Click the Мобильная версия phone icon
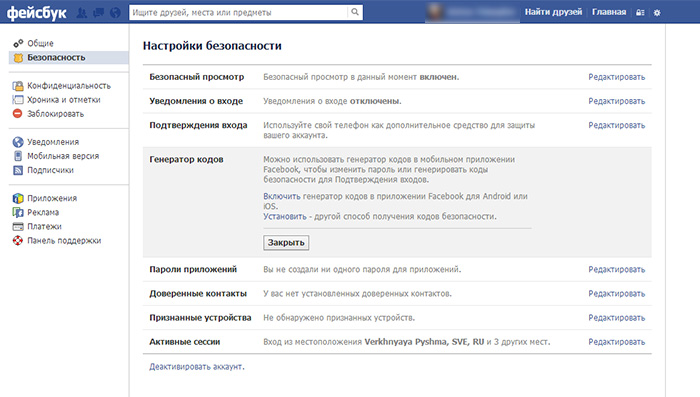This screenshot has height=397, width=700. pos(18,156)
